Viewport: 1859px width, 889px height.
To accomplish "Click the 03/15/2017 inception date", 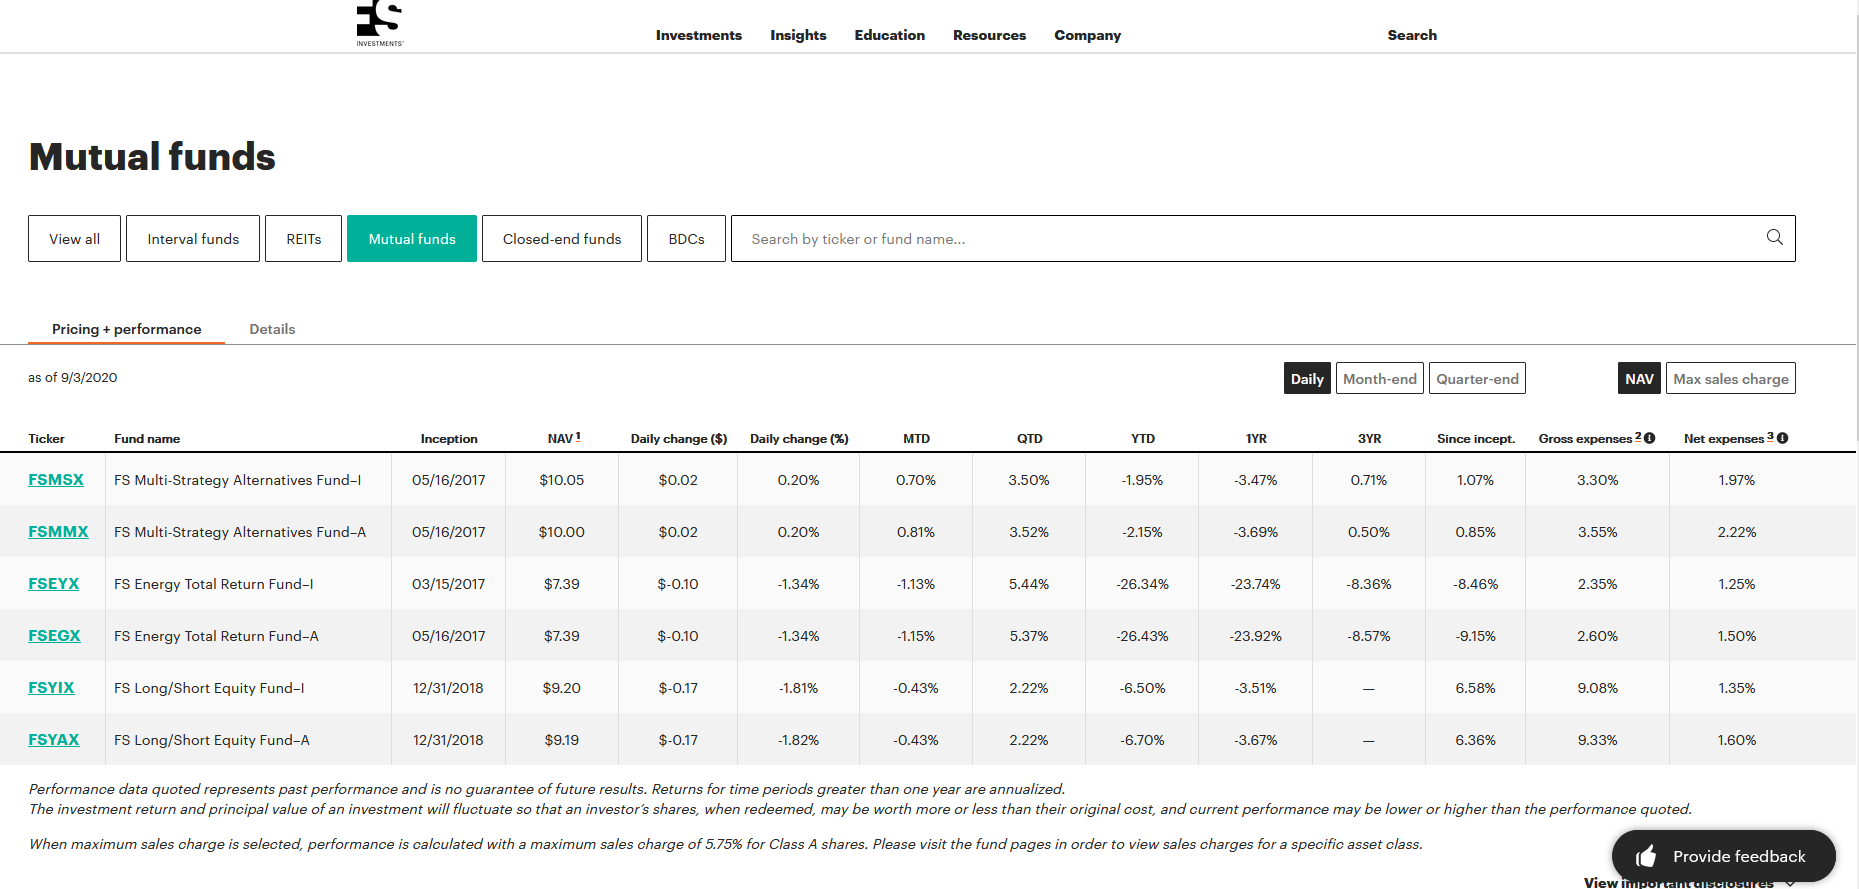I will 448,584.
